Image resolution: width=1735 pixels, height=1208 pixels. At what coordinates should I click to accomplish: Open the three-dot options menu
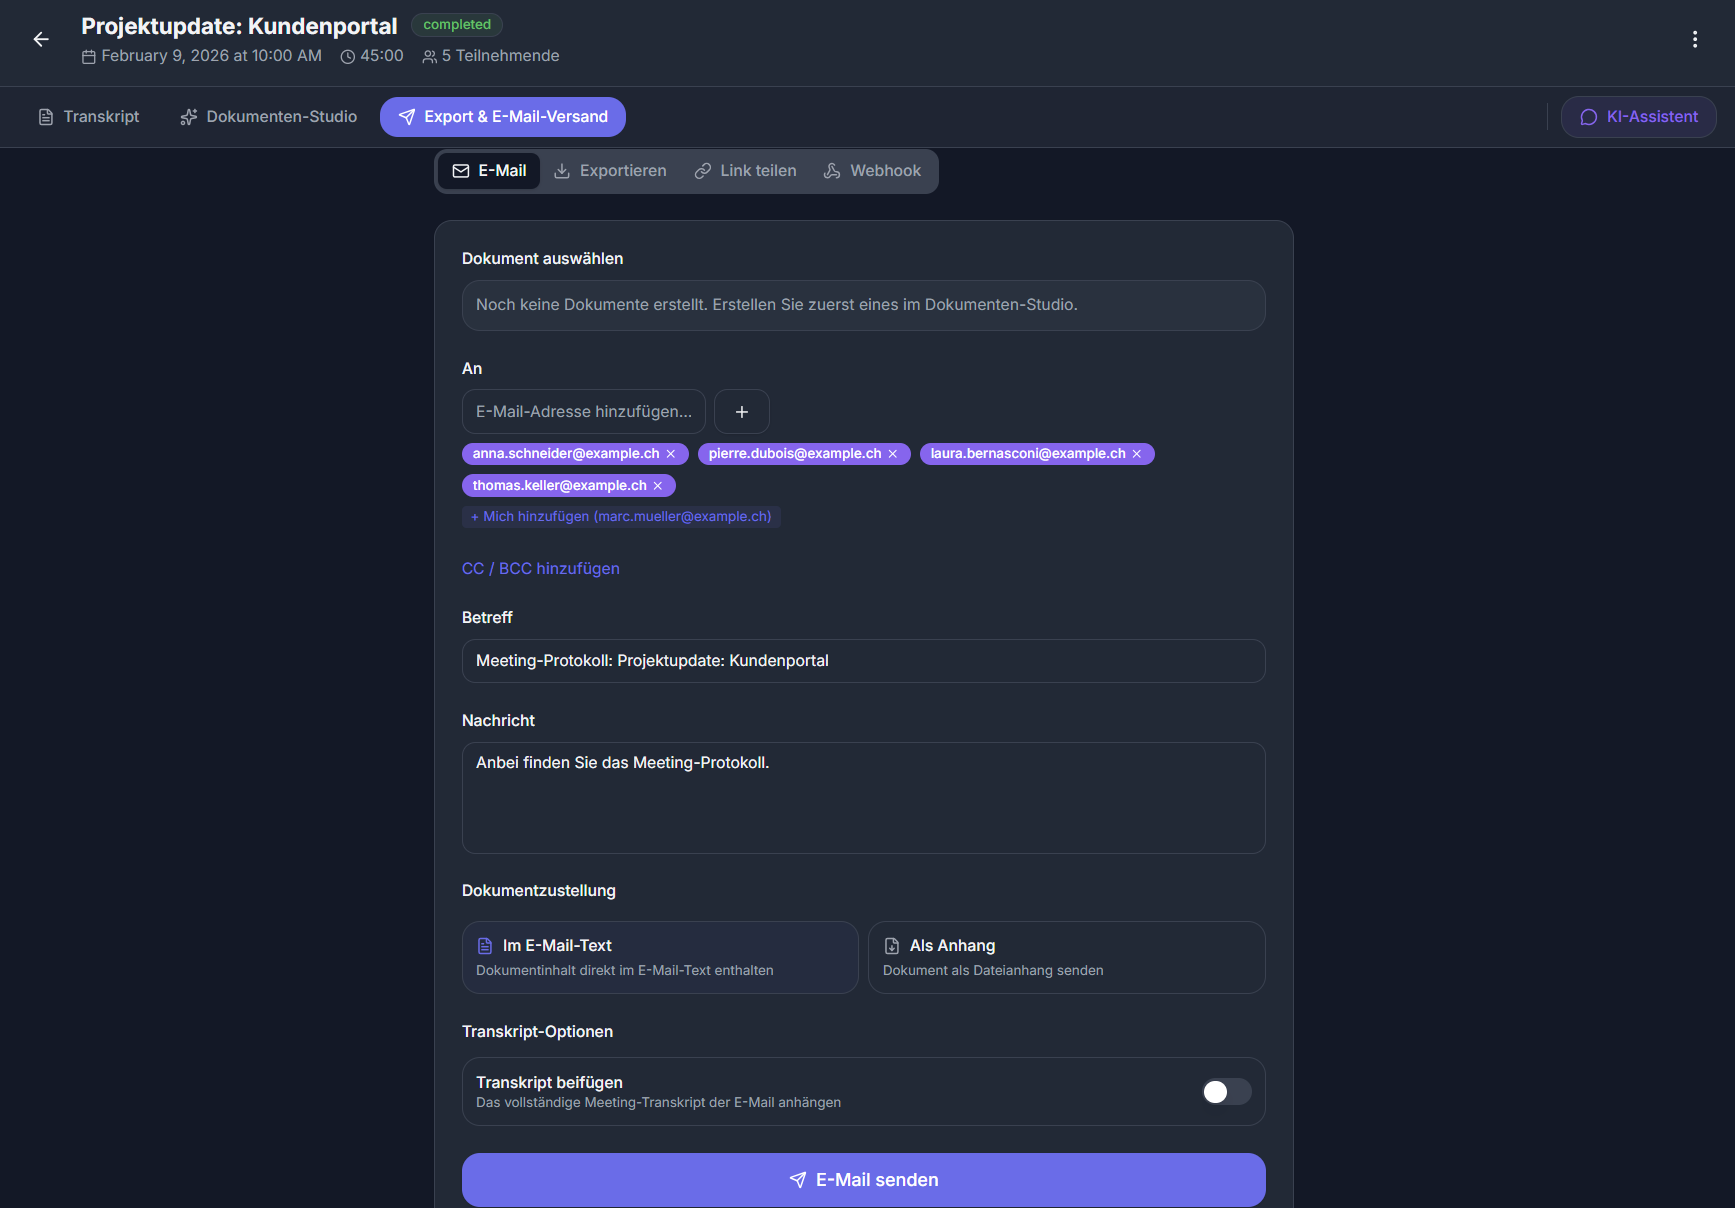click(1695, 39)
